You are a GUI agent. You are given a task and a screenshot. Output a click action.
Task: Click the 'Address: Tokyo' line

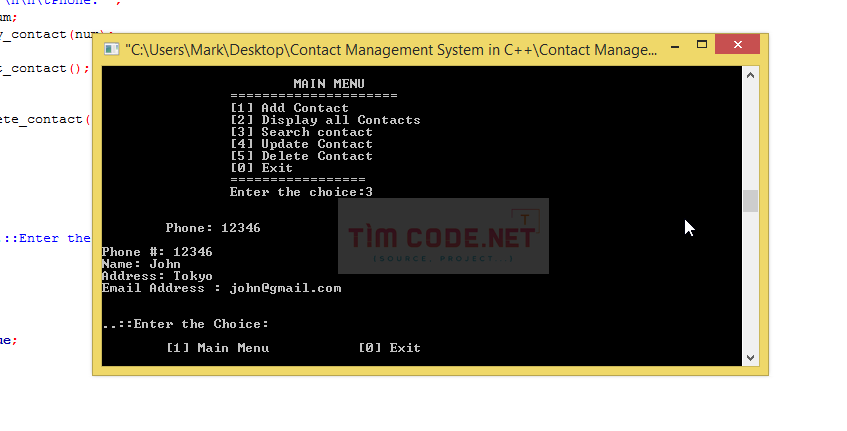pos(157,276)
